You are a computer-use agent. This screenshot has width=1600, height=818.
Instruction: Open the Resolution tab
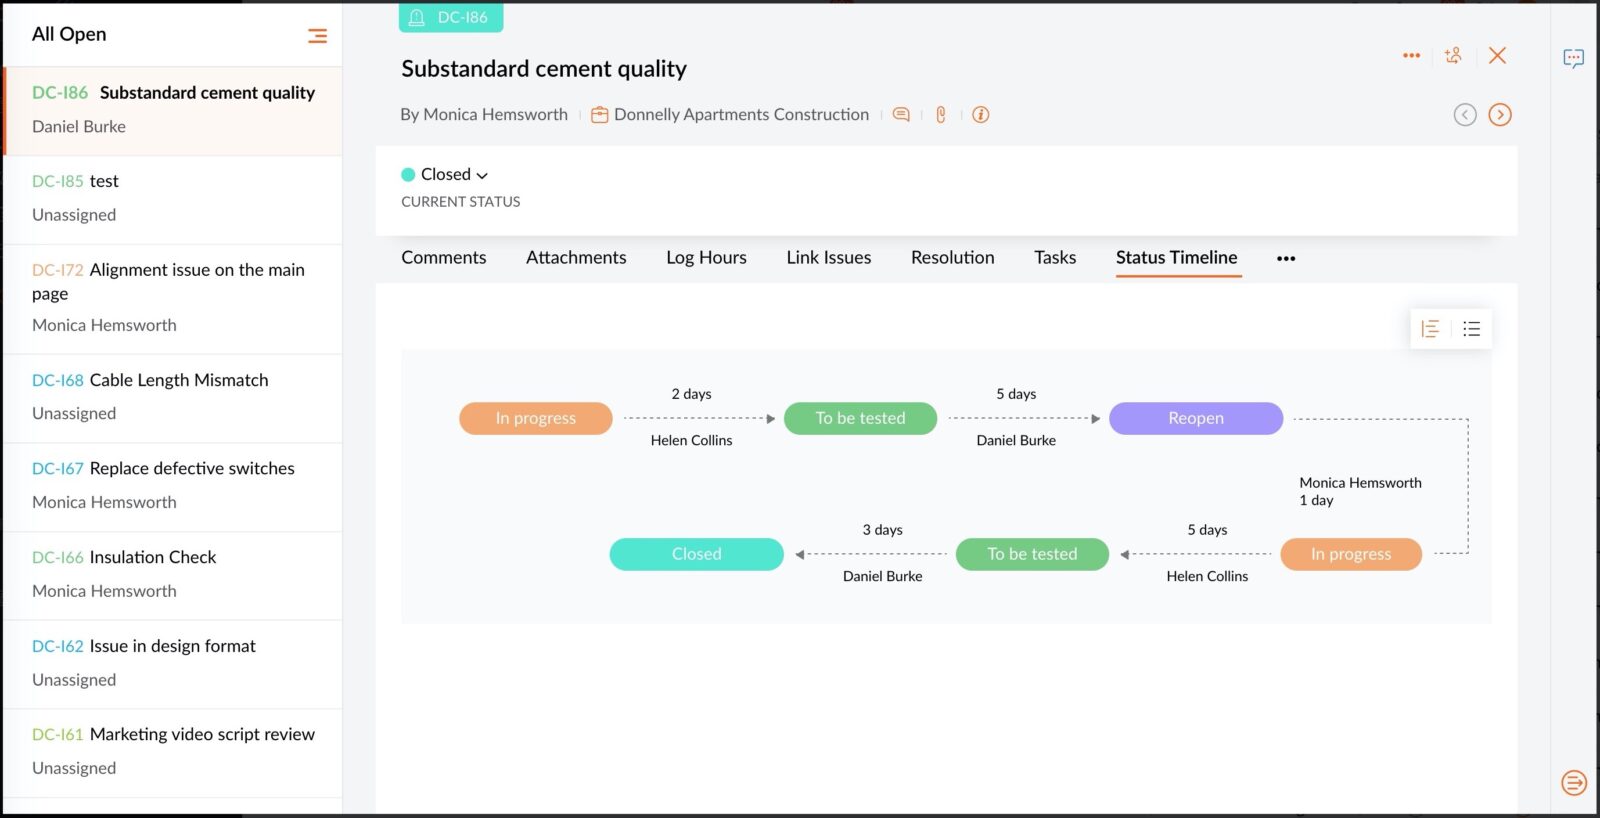click(x=952, y=258)
